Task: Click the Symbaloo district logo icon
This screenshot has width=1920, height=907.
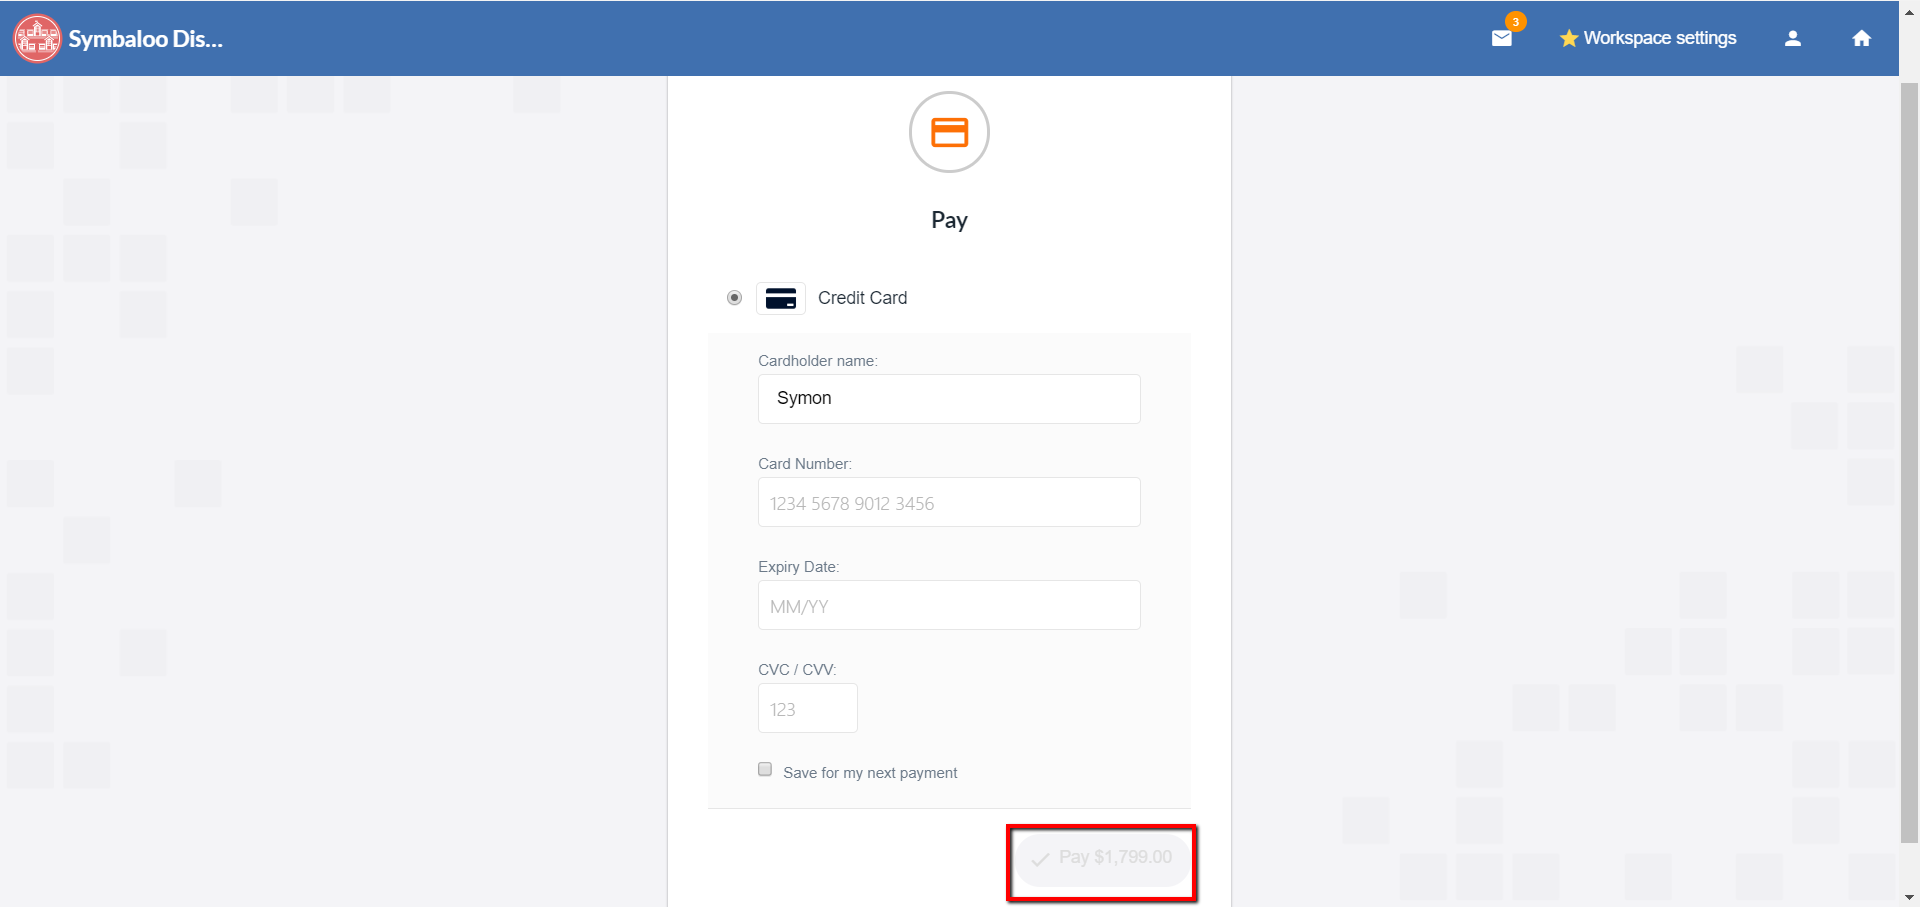Action: [37, 38]
